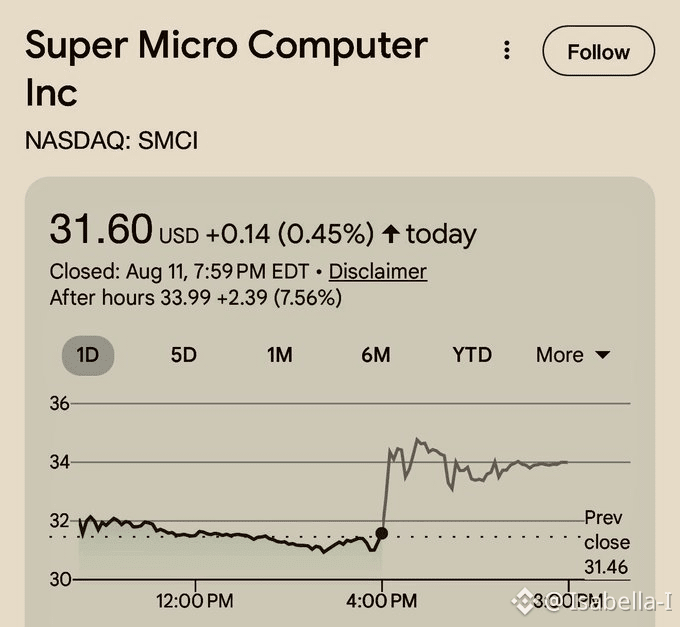Click the After hours 33.99 quote text
The width and height of the screenshot is (680, 627).
click(x=196, y=298)
